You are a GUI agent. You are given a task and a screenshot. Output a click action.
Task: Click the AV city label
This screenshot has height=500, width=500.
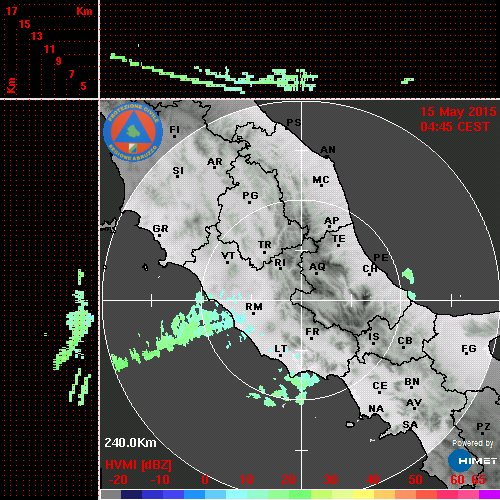click(x=414, y=403)
